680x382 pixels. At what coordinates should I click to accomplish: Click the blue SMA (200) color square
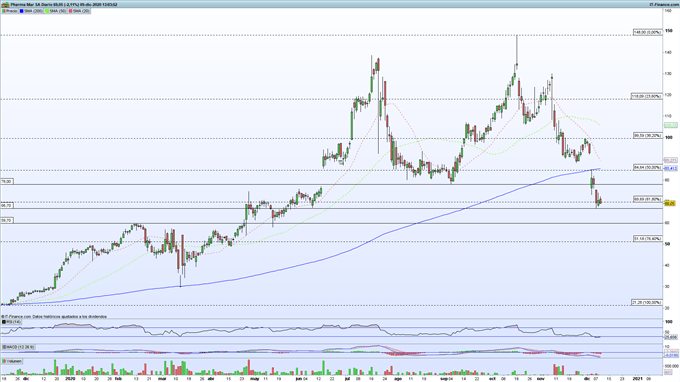point(21,11)
